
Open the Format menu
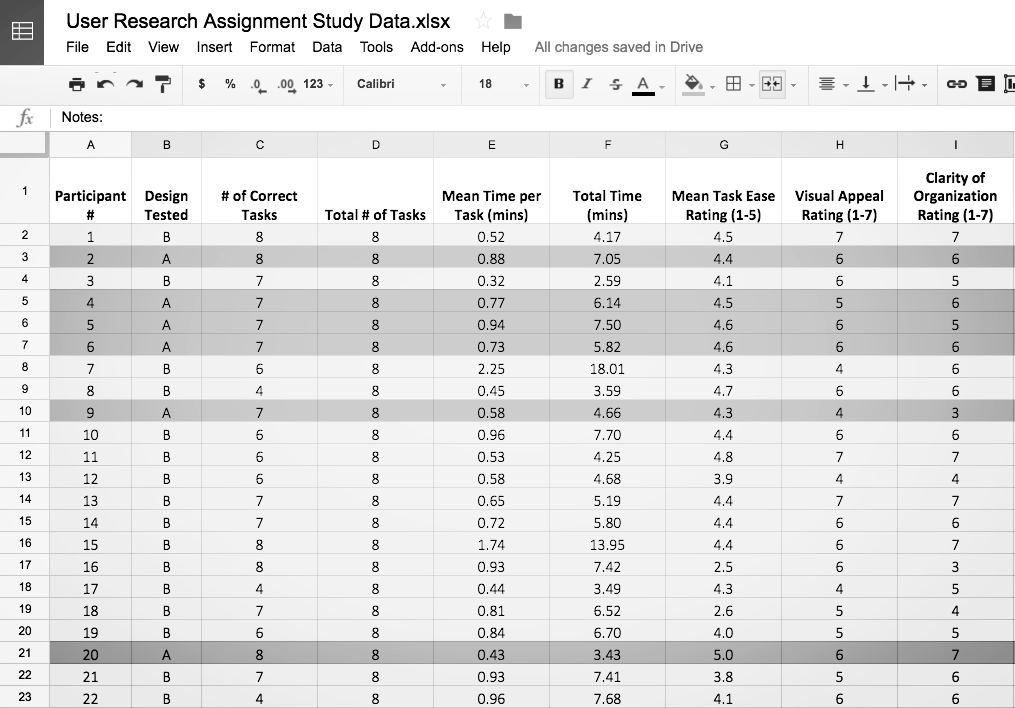272,47
